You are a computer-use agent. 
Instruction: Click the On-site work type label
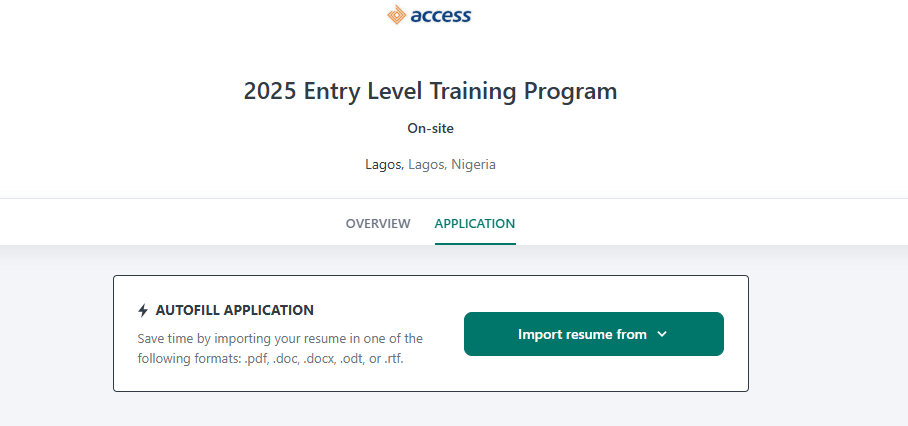[x=430, y=128]
